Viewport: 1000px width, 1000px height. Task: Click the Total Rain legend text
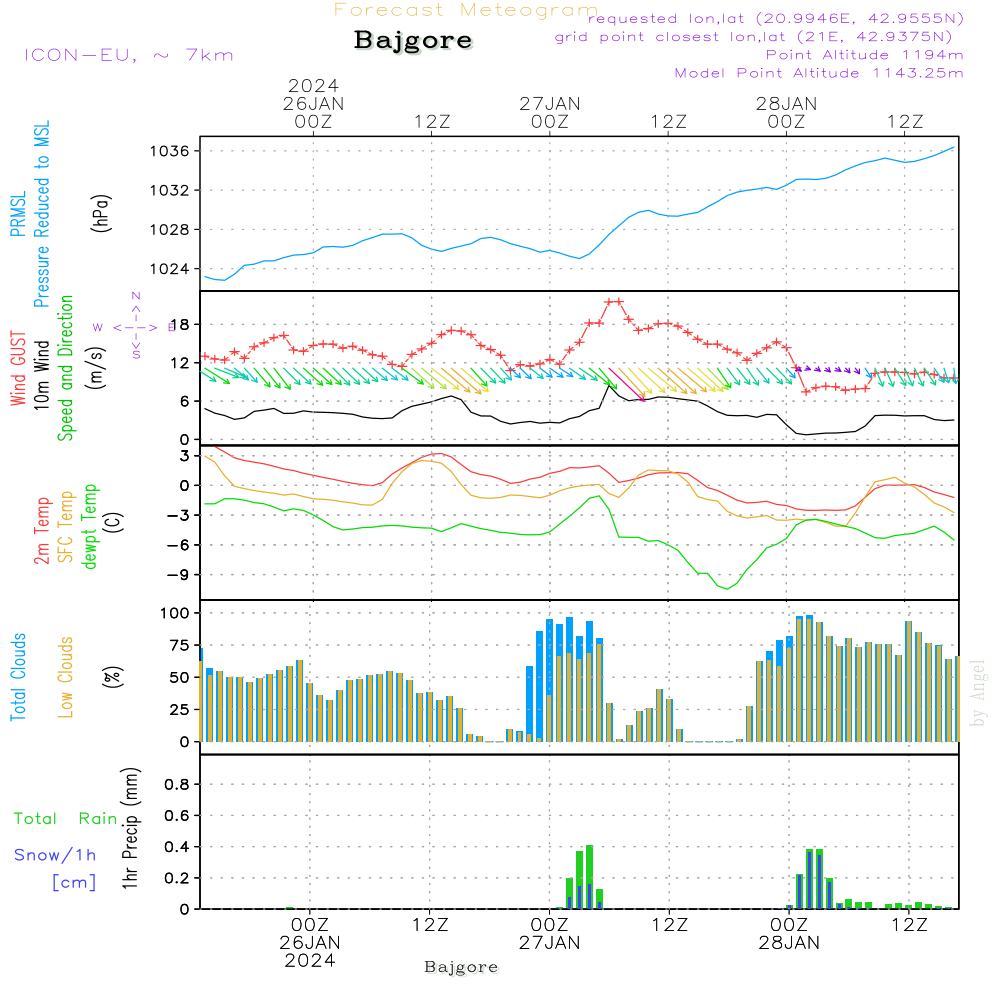click(x=66, y=818)
